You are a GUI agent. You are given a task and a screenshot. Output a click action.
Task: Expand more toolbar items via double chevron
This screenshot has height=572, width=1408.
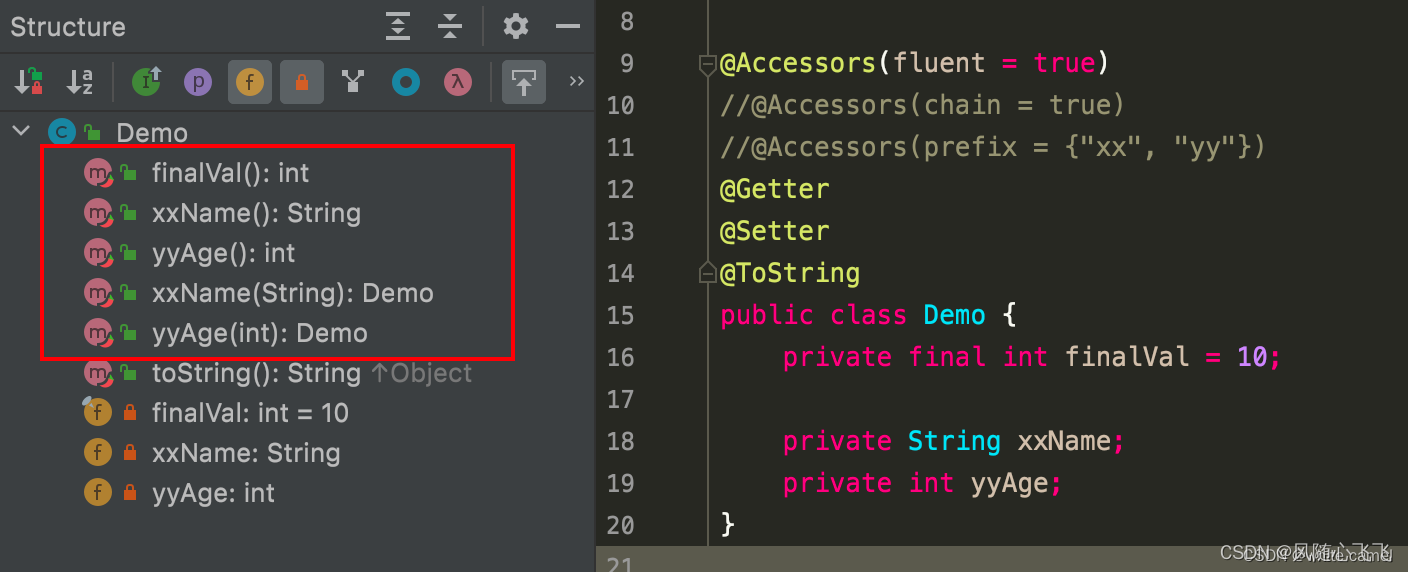576,81
